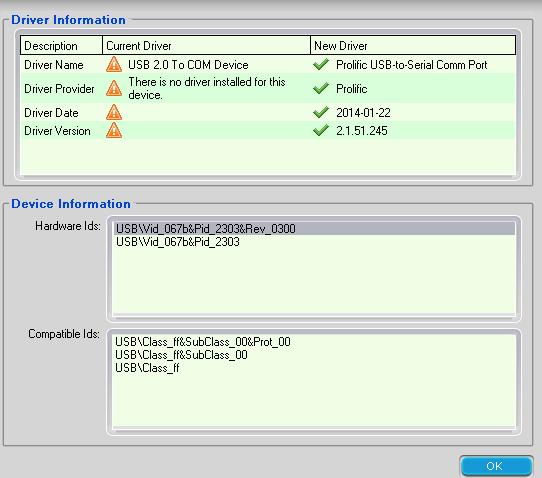
Task: Select hardware ID USB\Vid_067b&Pid_2303&Rev_0300
Action: click(314, 229)
